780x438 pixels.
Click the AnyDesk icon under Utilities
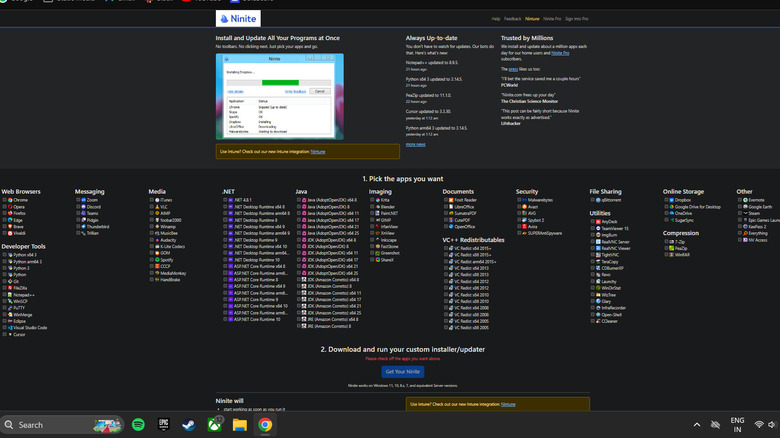(x=598, y=221)
